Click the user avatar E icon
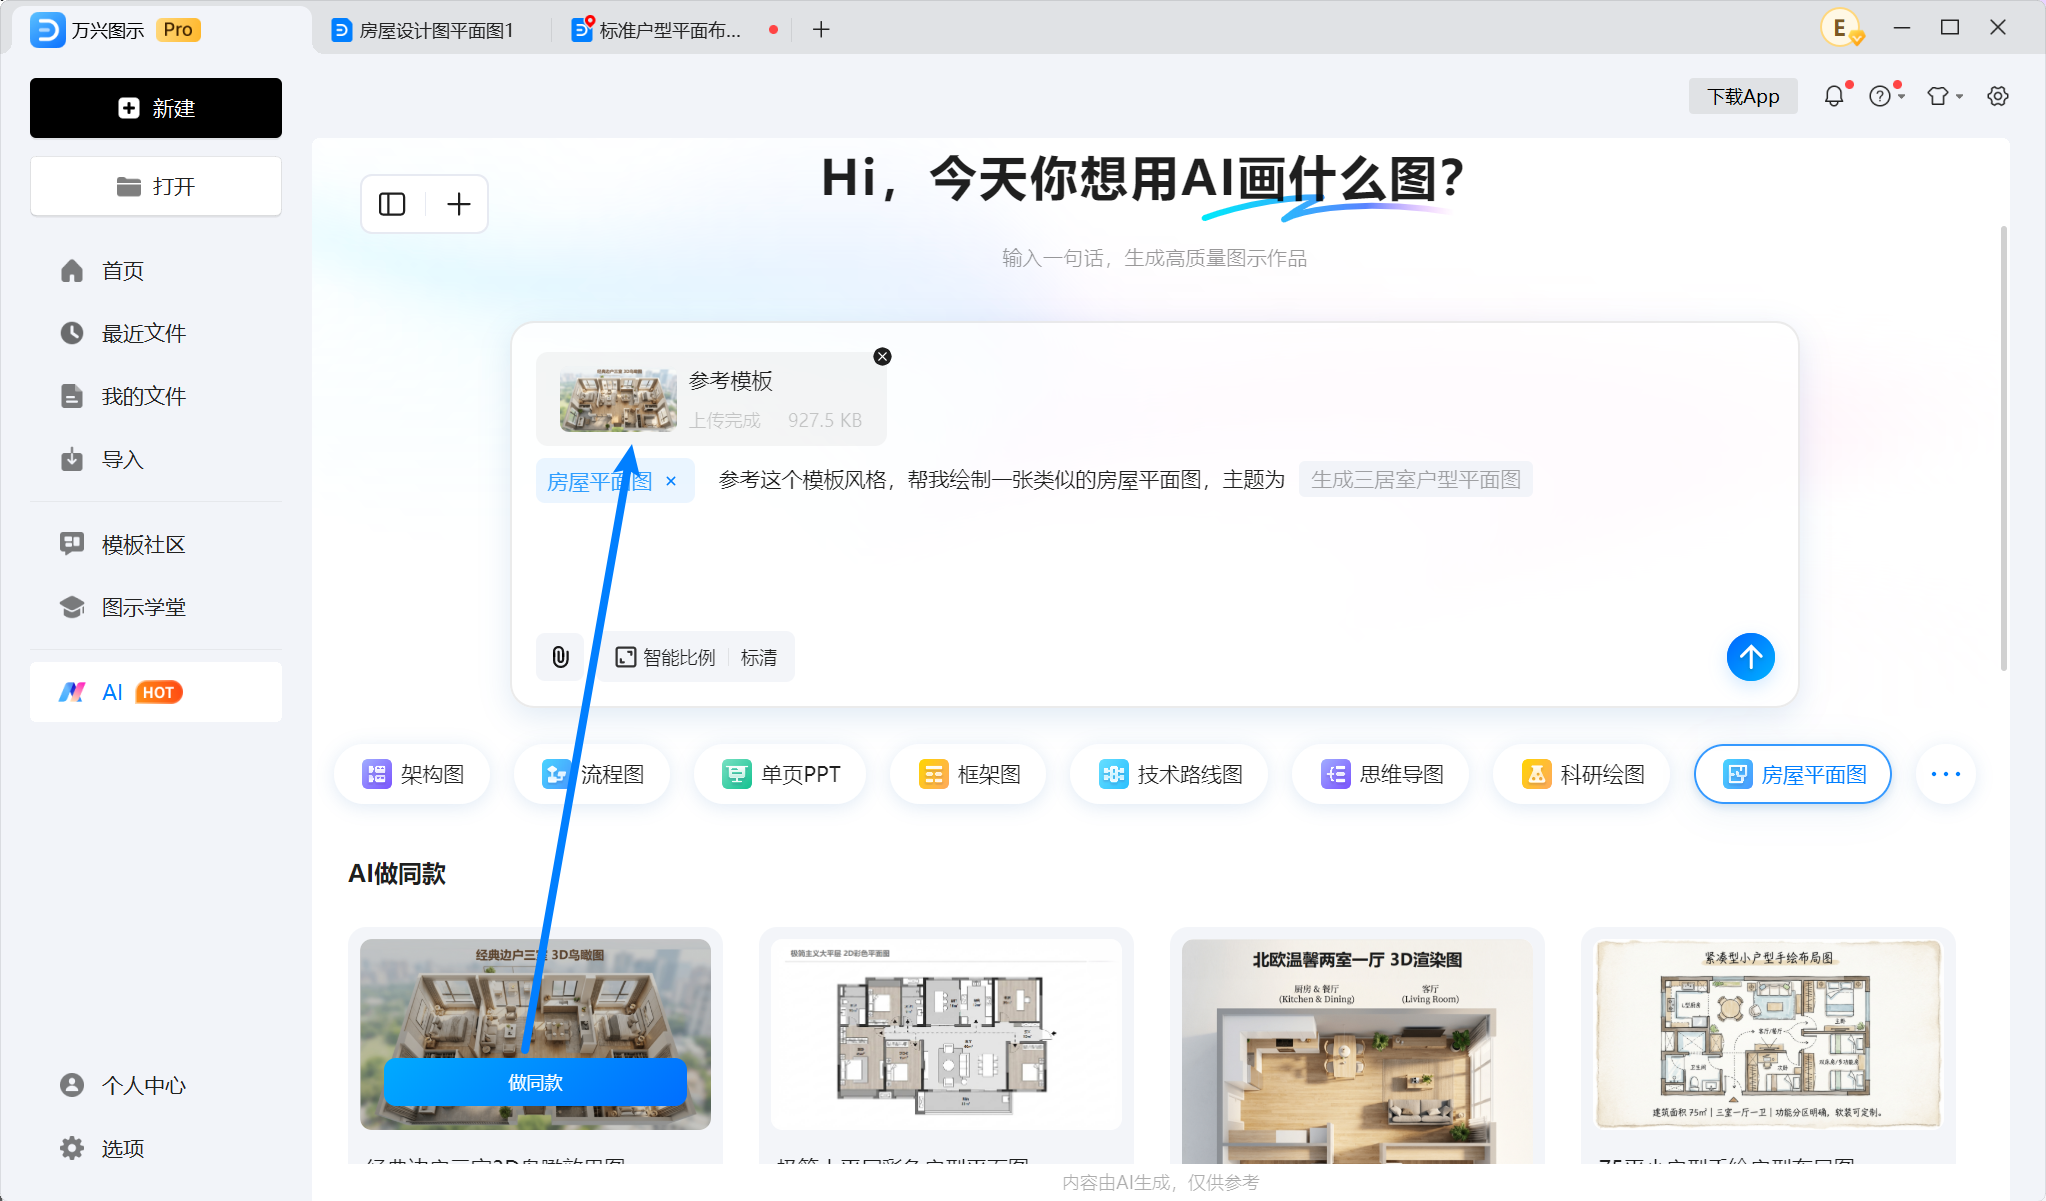The height and width of the screenshot is (1201, 2046). click(1841, 28)
